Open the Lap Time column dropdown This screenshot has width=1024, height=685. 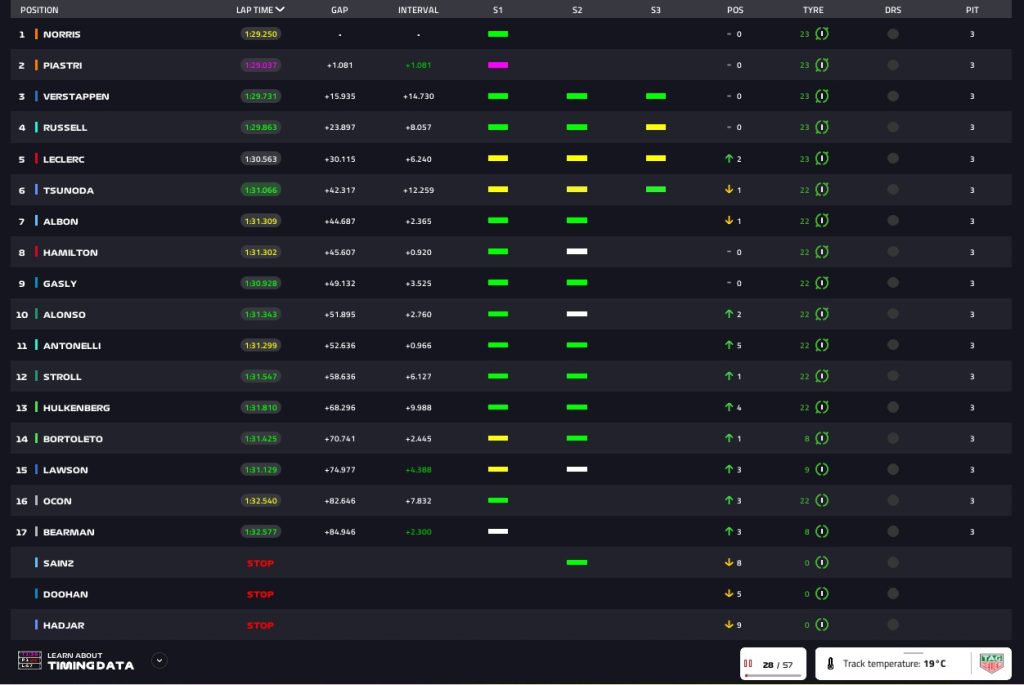pyautogui.click(x=280, y=10)
